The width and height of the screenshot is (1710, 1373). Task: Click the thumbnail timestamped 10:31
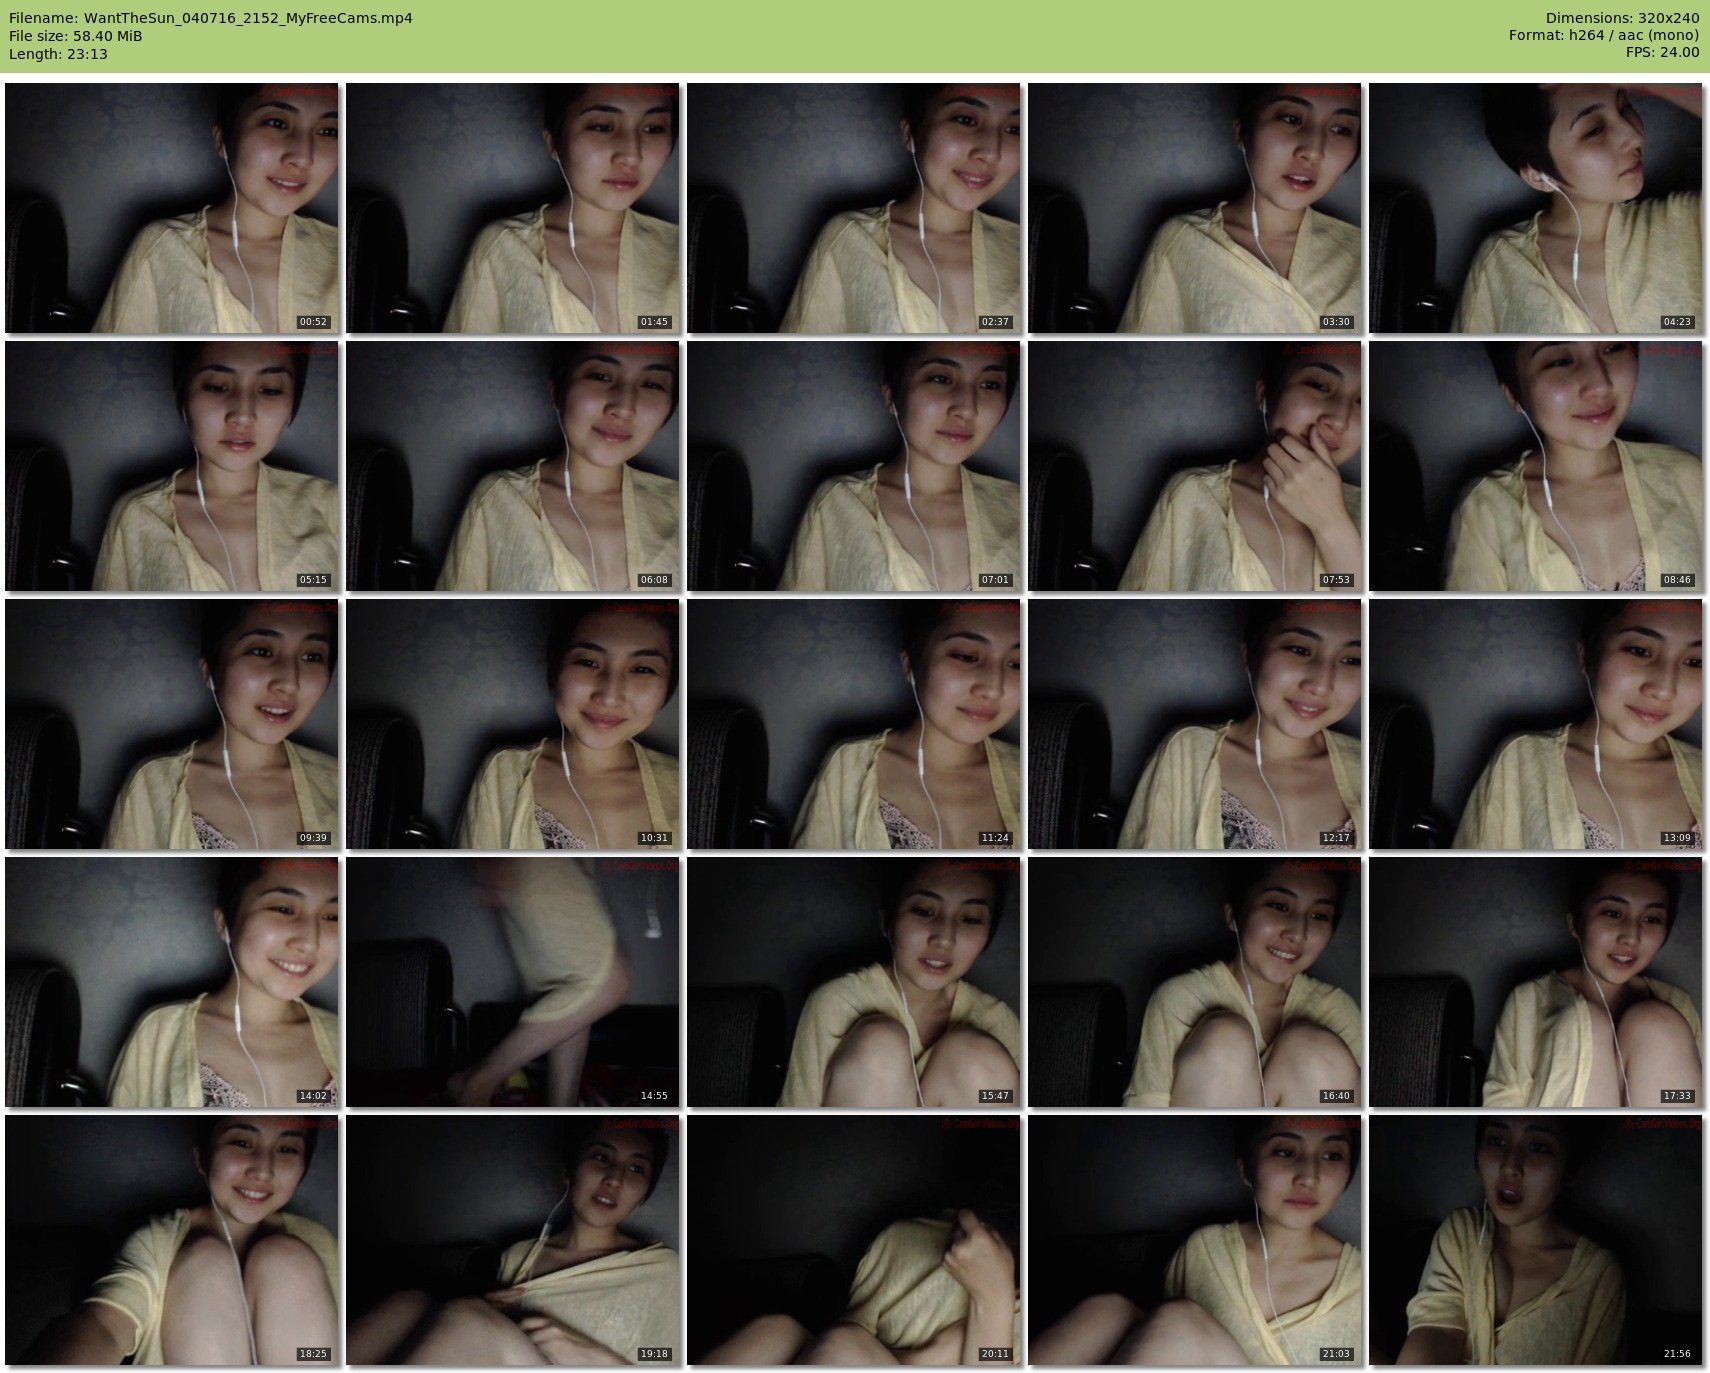pyautogui.click(x=513, y=724)
